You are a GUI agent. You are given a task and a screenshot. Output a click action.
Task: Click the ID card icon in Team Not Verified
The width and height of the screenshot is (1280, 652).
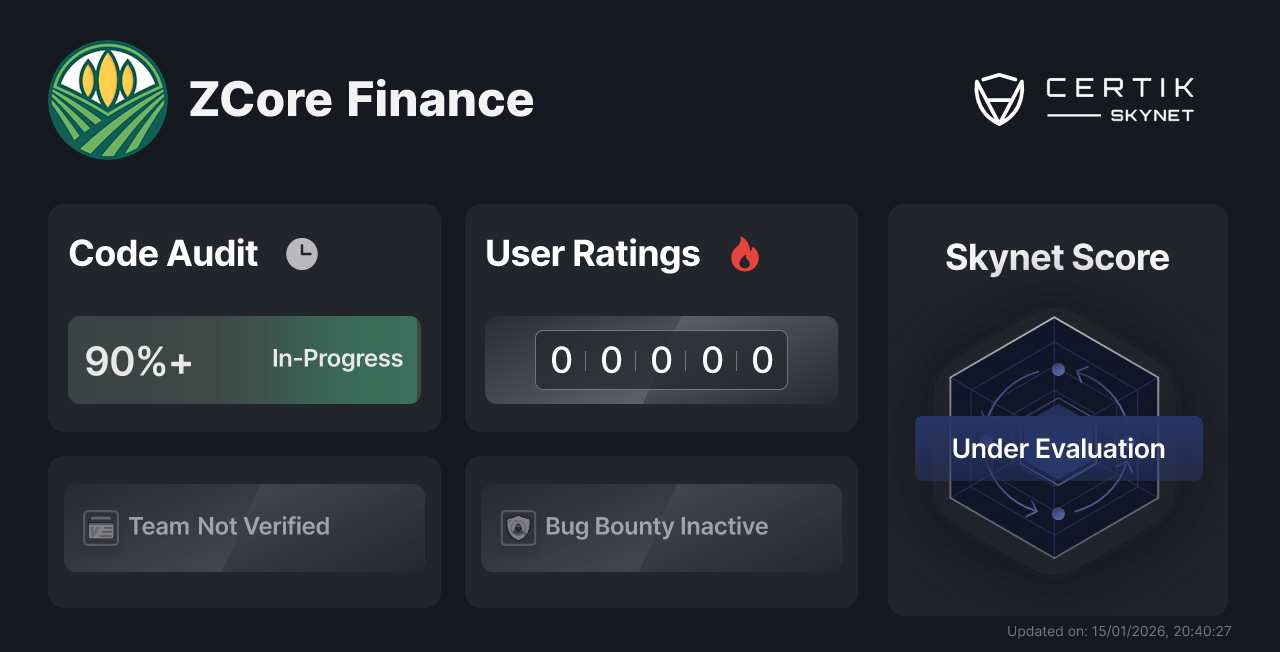click(100, 527)
